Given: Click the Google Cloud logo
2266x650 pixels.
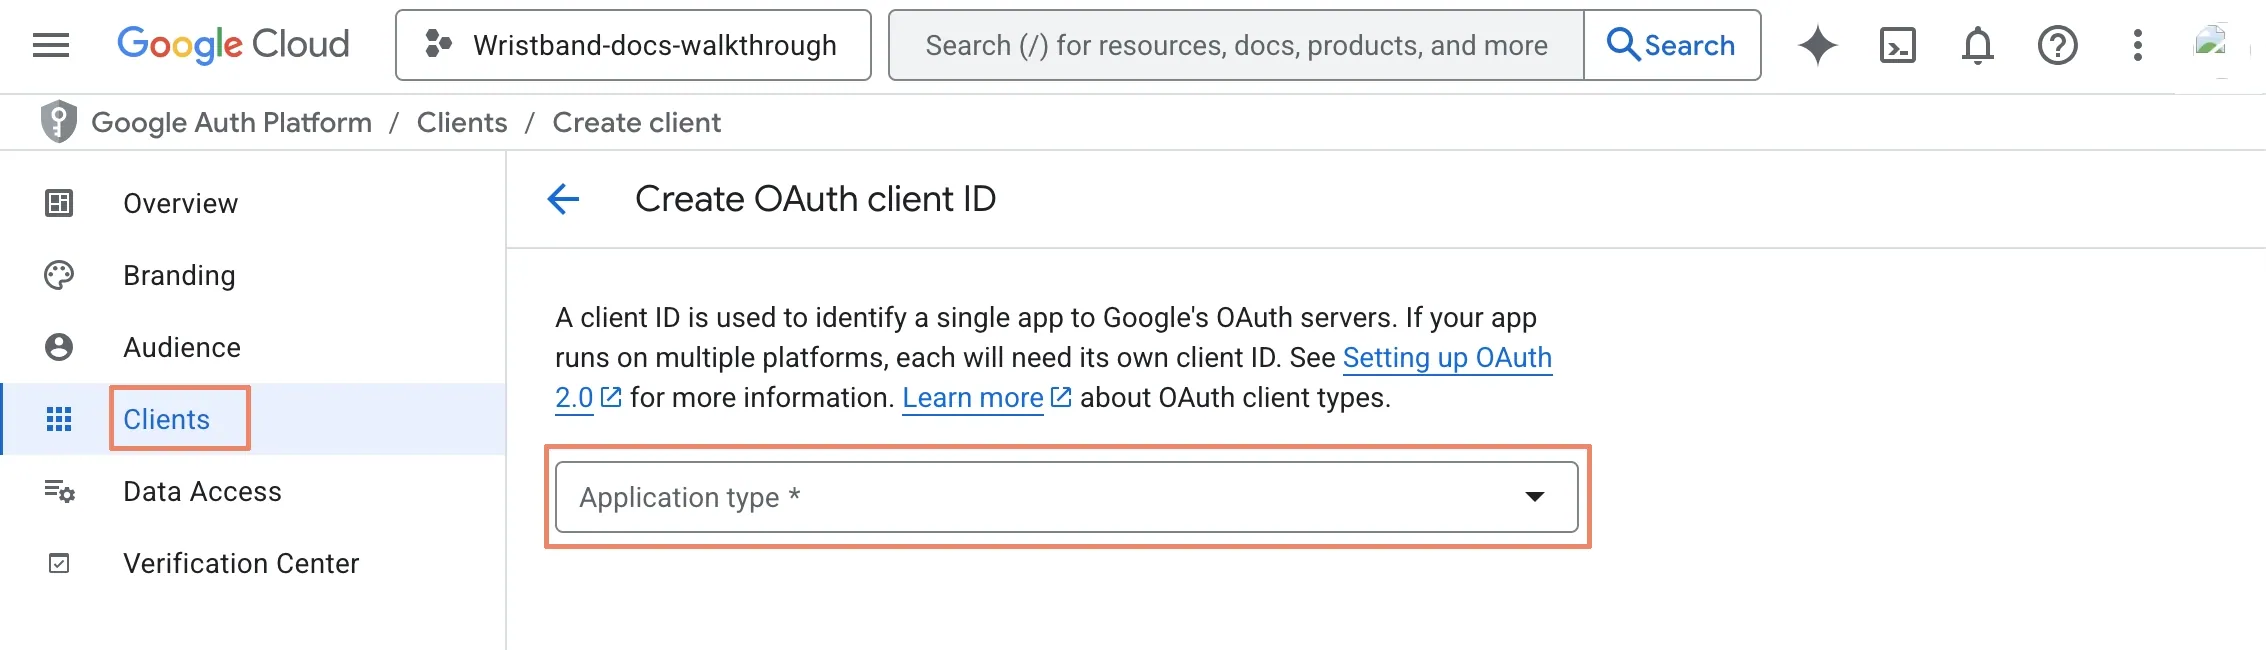Looking at the screenshot, I should point(233,45).
